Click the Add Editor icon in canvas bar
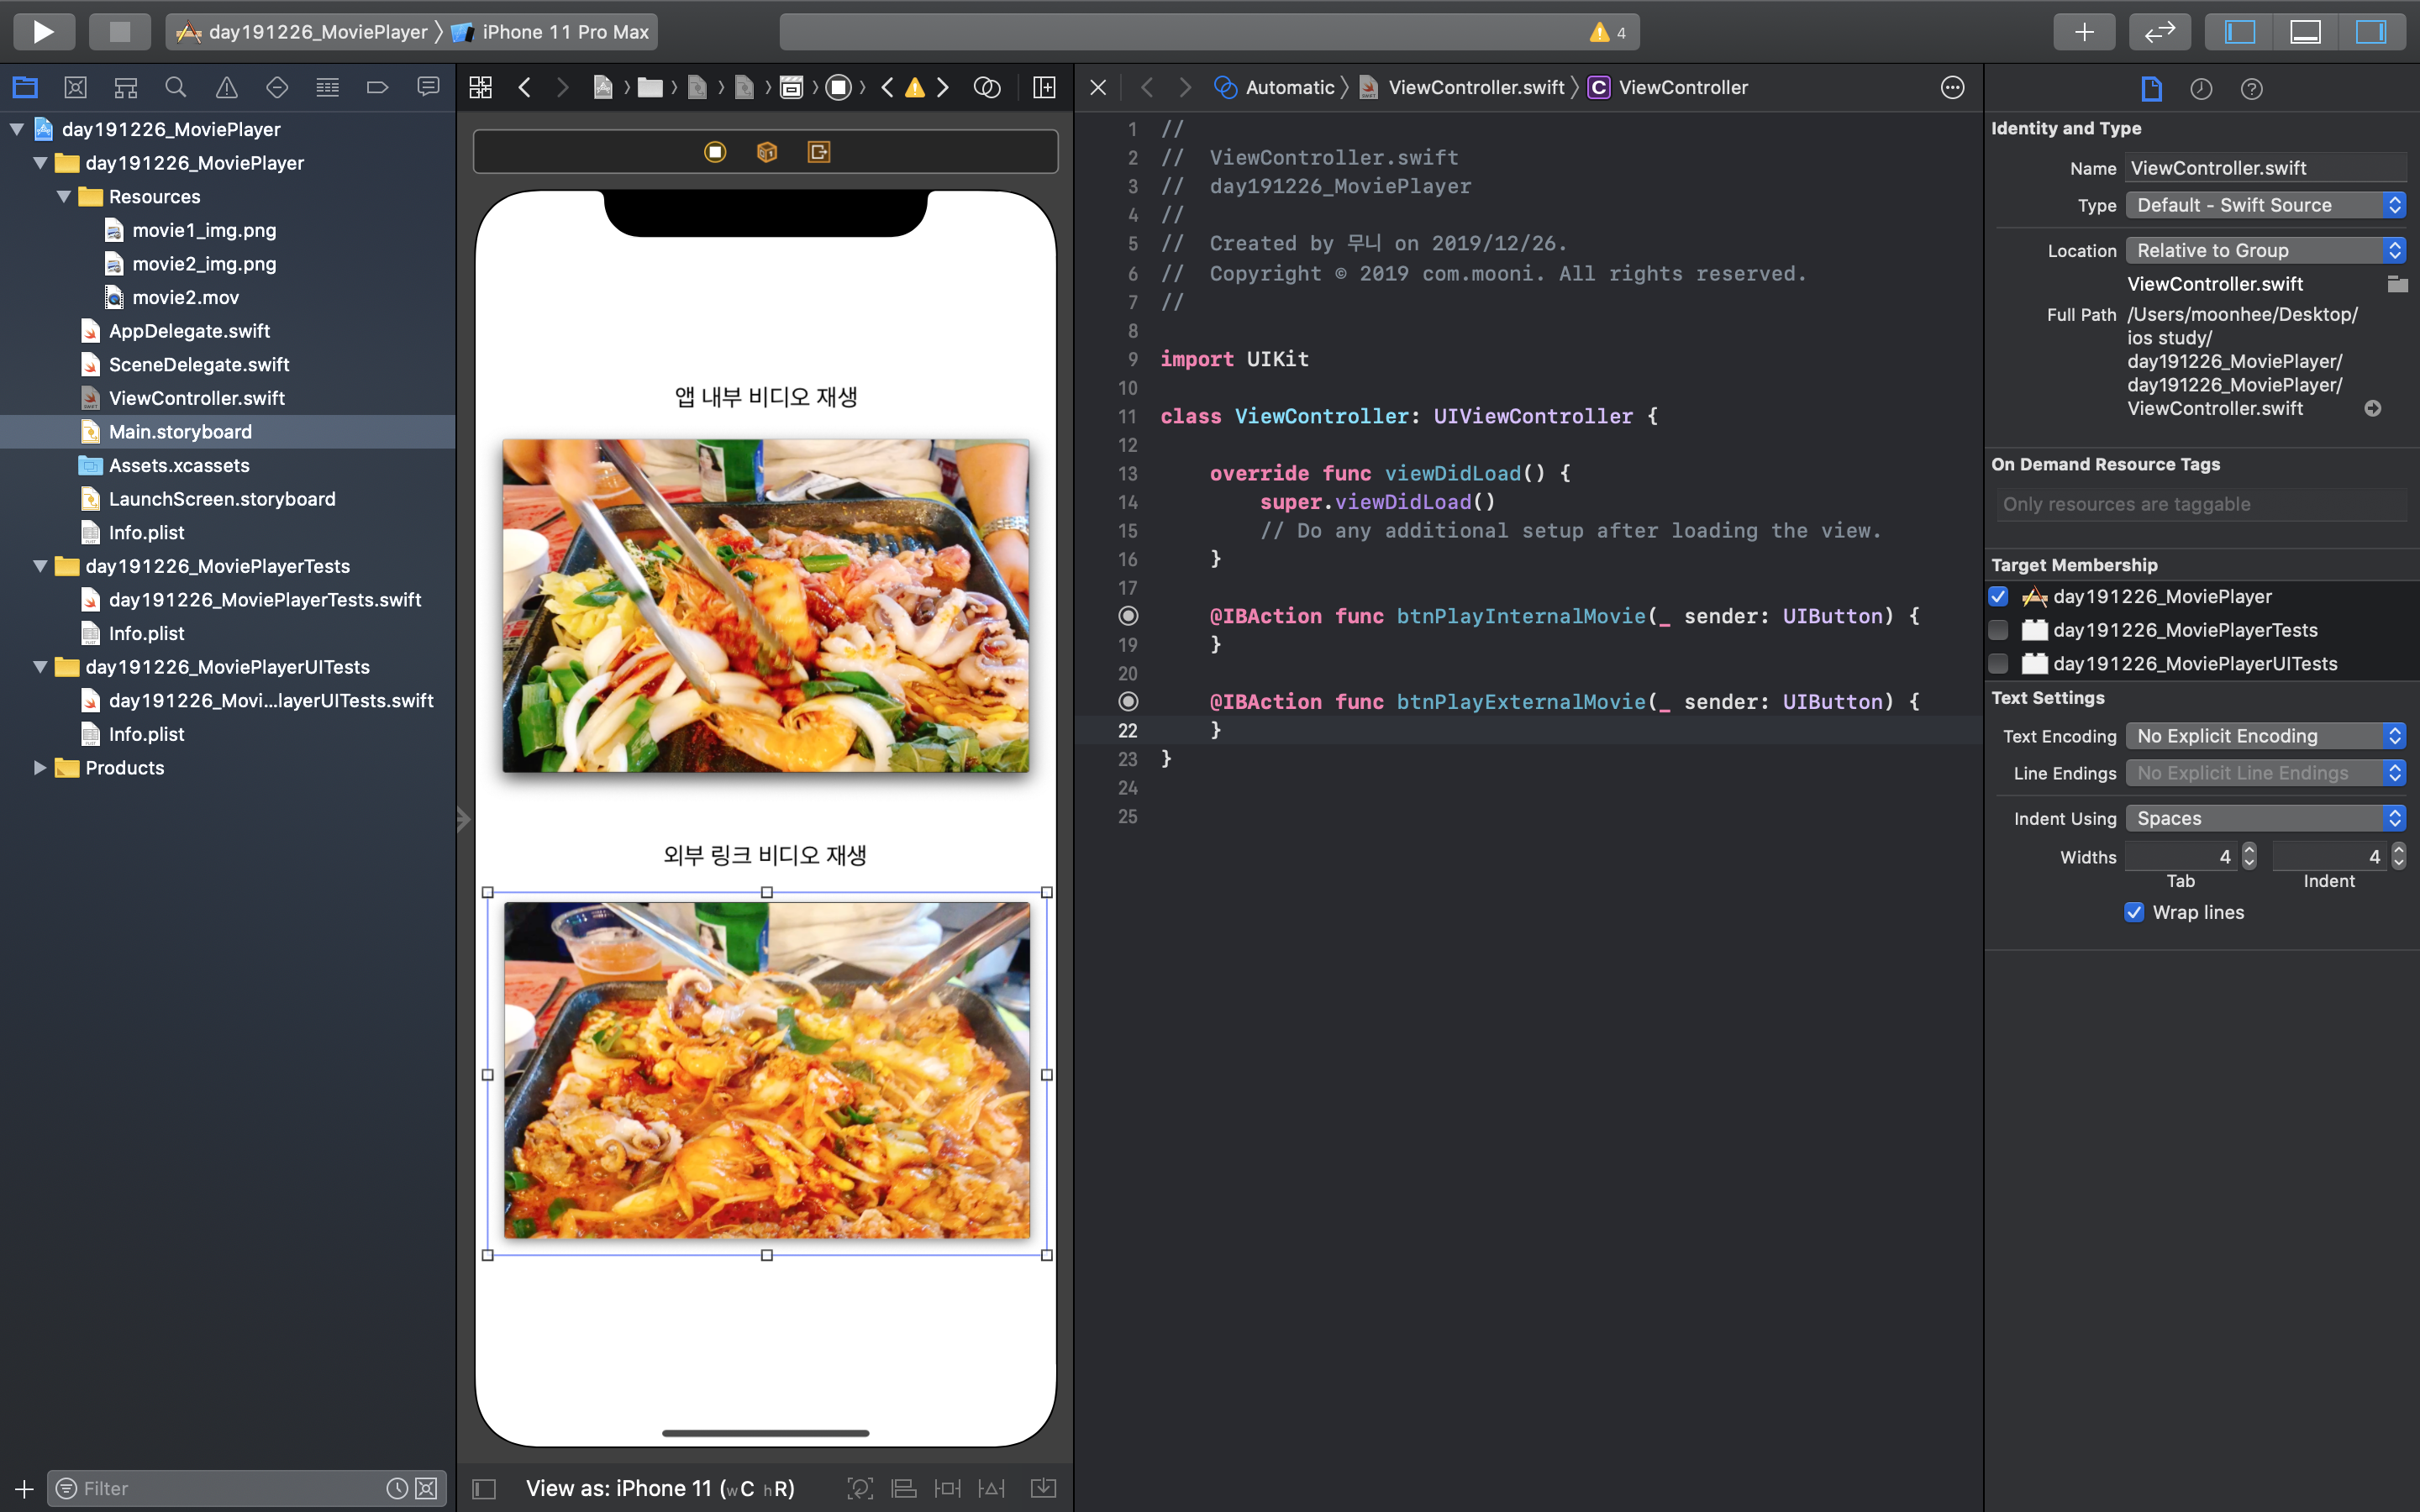This screenshot has width=2420, height=1512. [x=1044, y=88]
